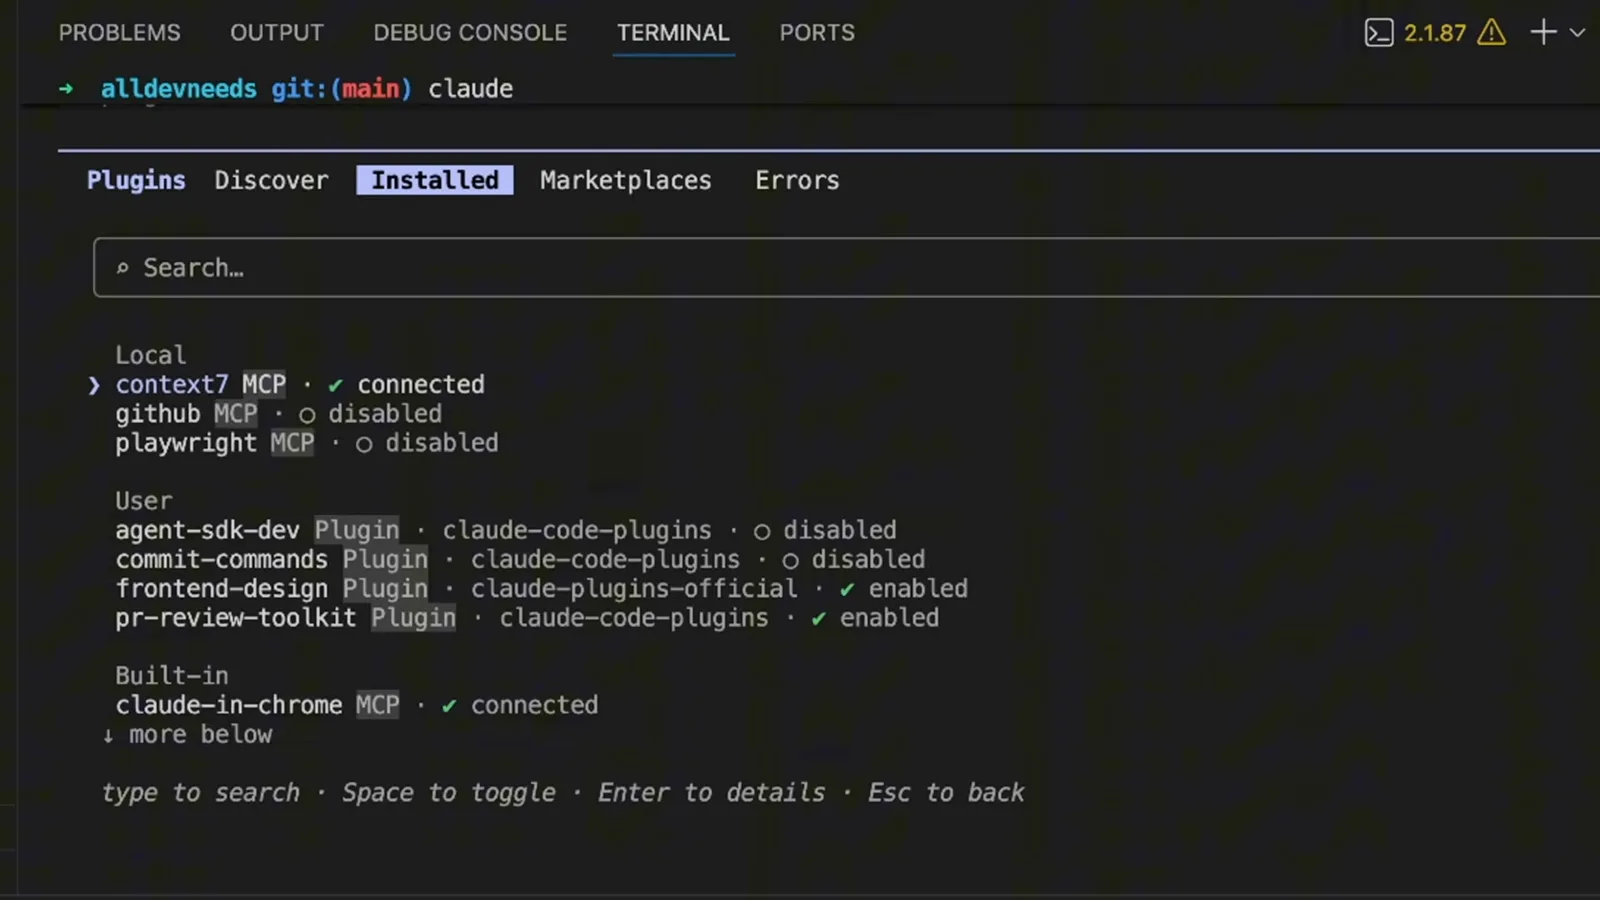Click the 'type to search' hint
The width and height of the screenshot is (1600, 900).
click(200, 792)
